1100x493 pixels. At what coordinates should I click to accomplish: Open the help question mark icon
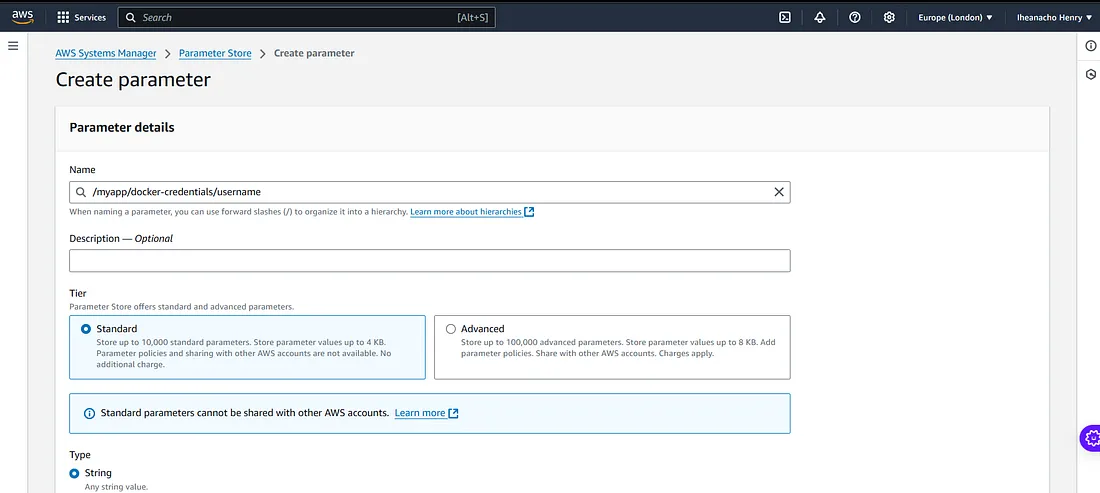(854, 18)
